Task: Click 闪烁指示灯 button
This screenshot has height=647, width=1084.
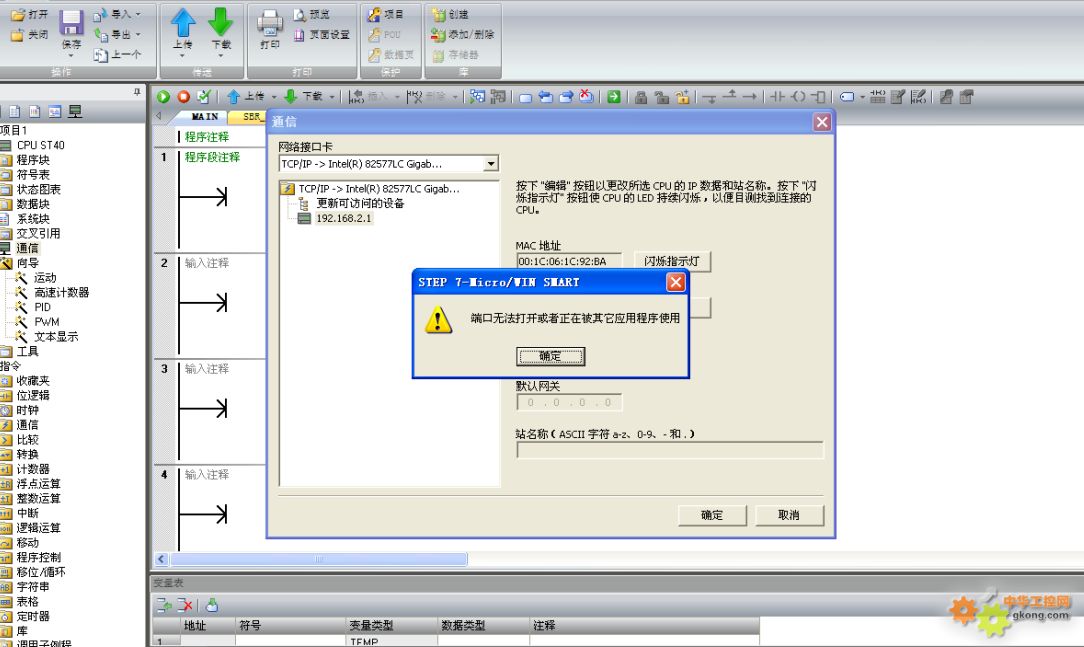Action: [x=672, y=261]
